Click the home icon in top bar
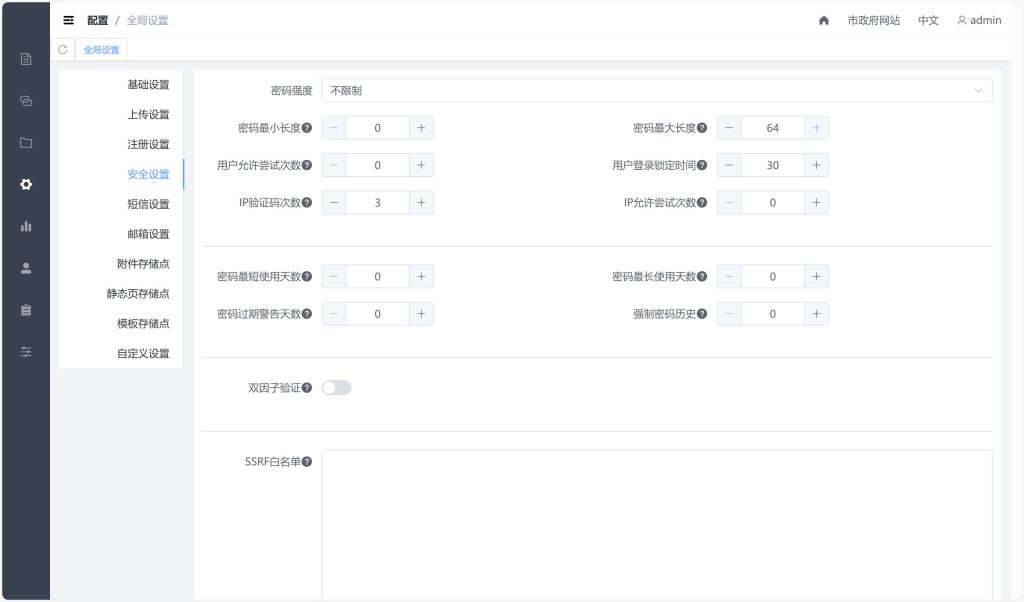Viewport: 1024px width, 602px height. 824,20
